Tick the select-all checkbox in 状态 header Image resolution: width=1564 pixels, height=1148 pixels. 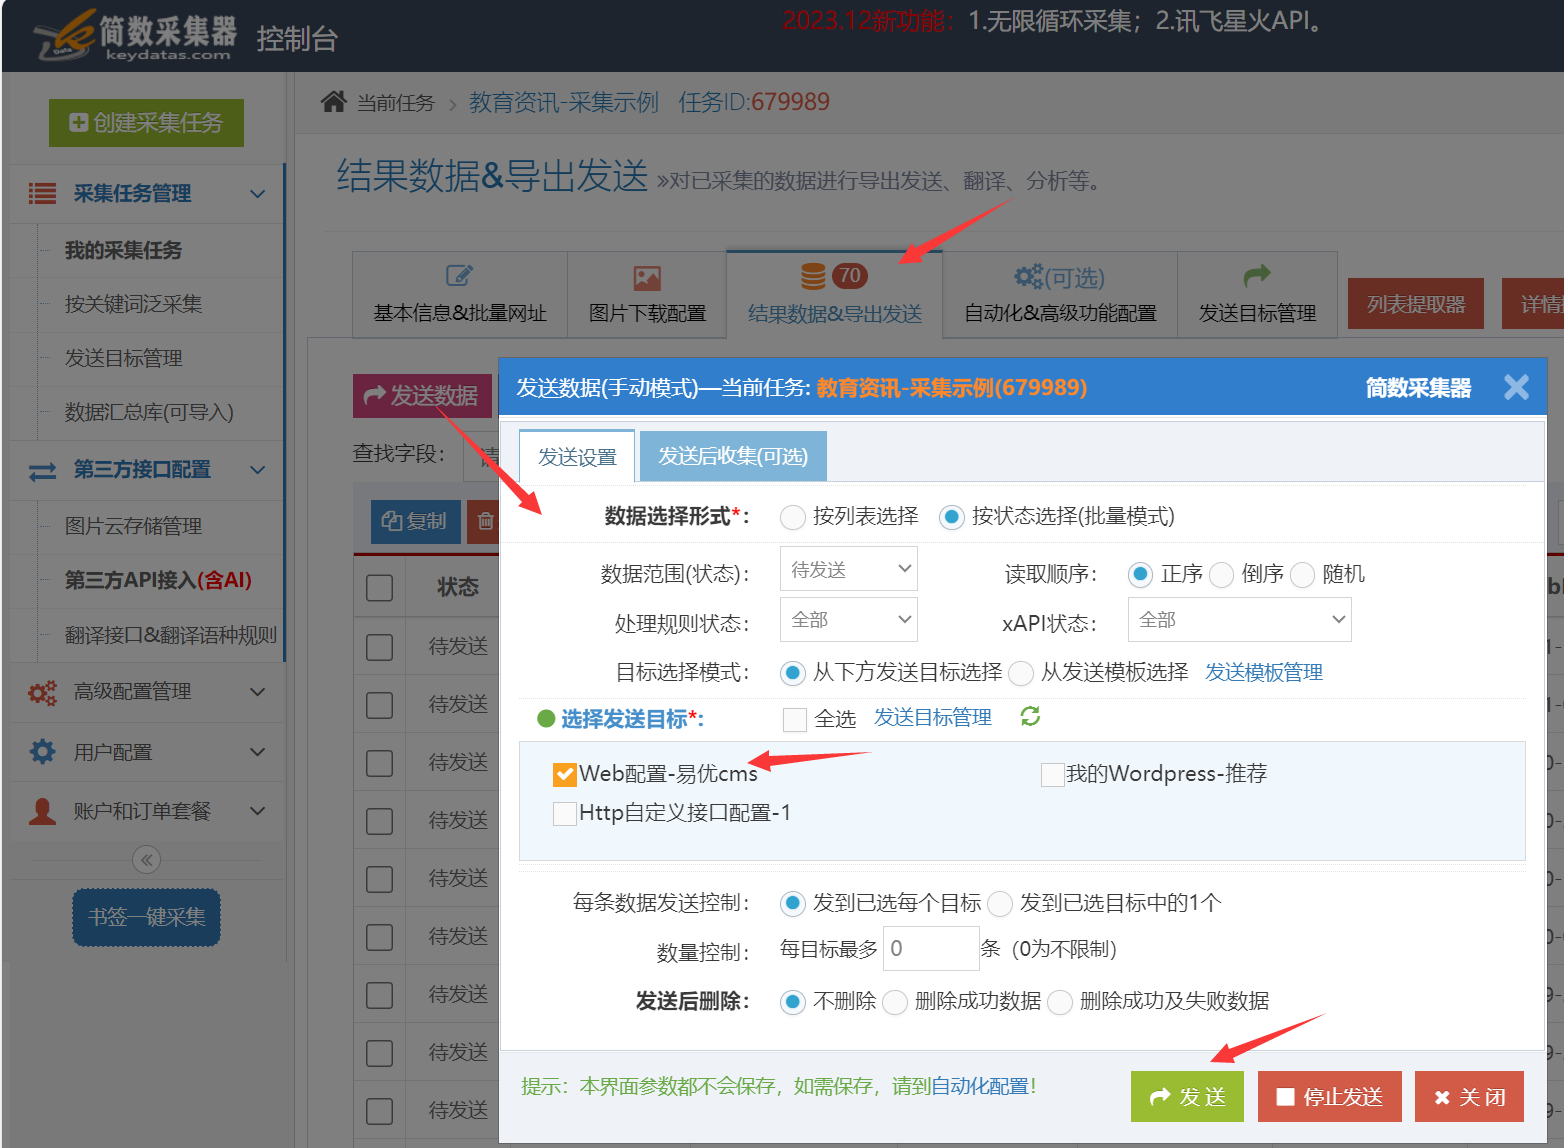pyautogui.click(x=379, y=587)
